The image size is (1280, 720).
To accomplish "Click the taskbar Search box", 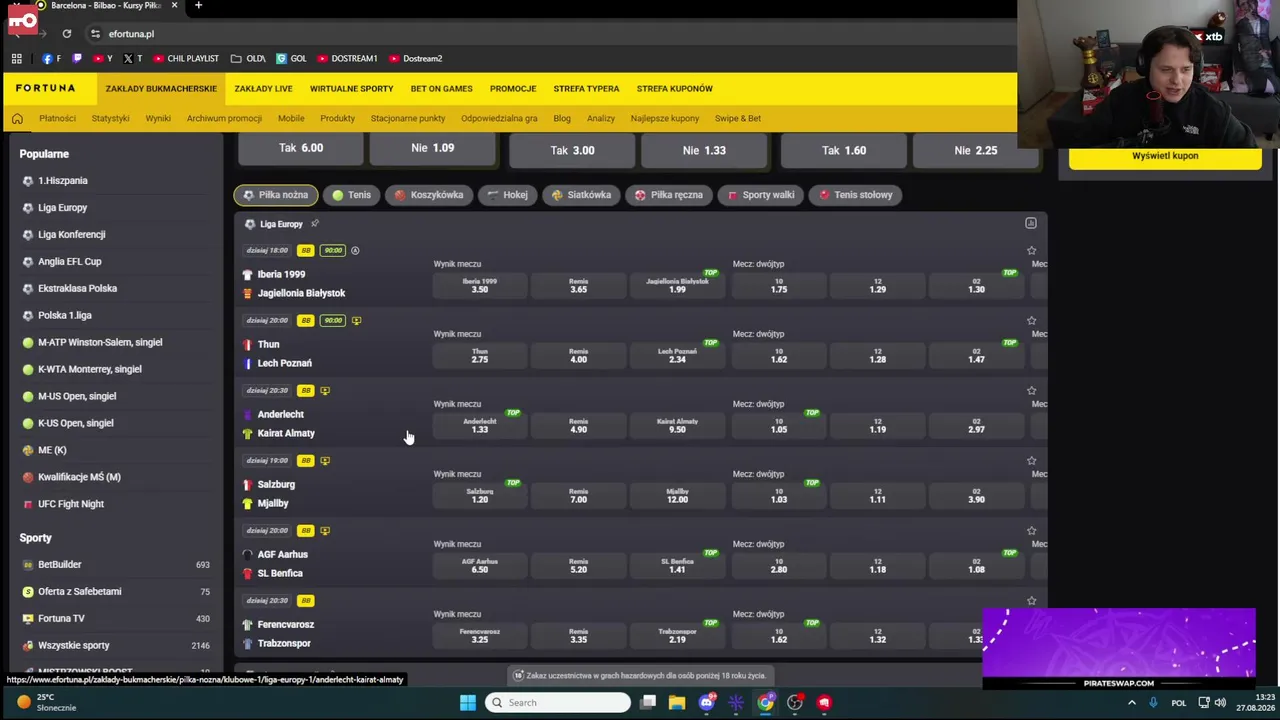I will (558, 703).
